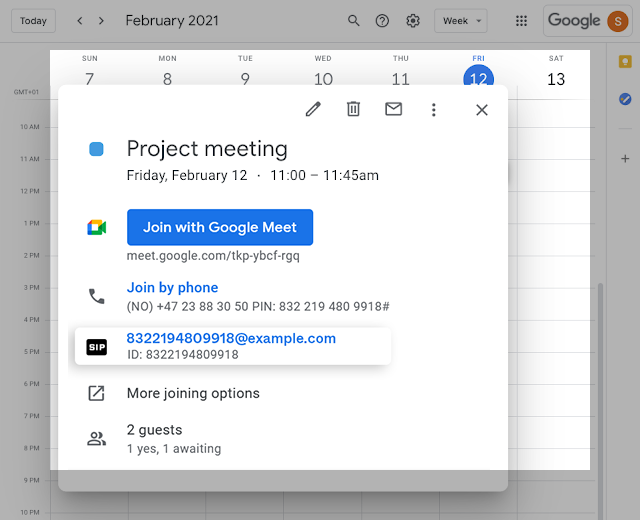Open Google Tasks in side panel

tap(625, 99)
